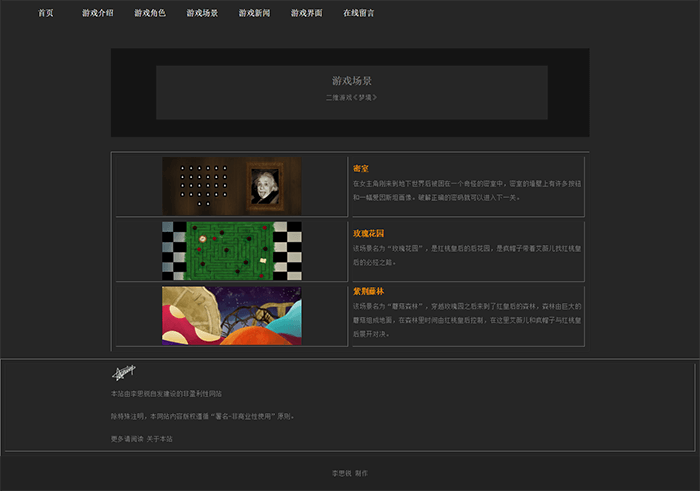Click the 李思祝 制作 credit at bottom
Screen dimensions: 700x491
(349, 473)
